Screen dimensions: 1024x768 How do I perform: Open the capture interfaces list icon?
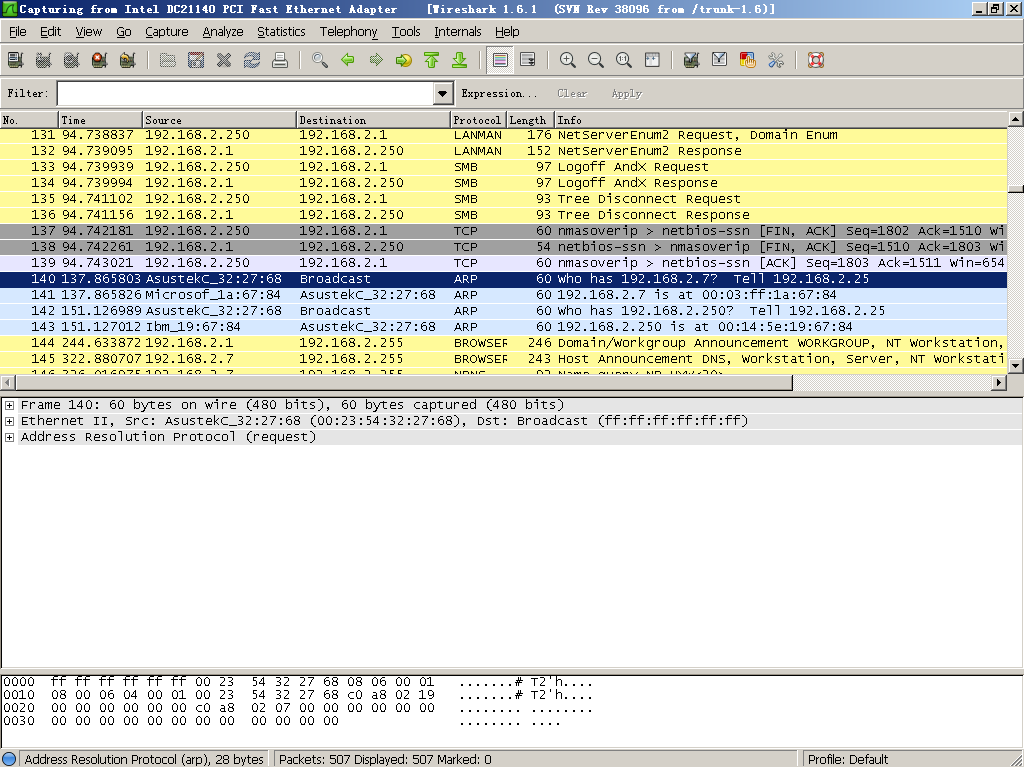point(16,61)
